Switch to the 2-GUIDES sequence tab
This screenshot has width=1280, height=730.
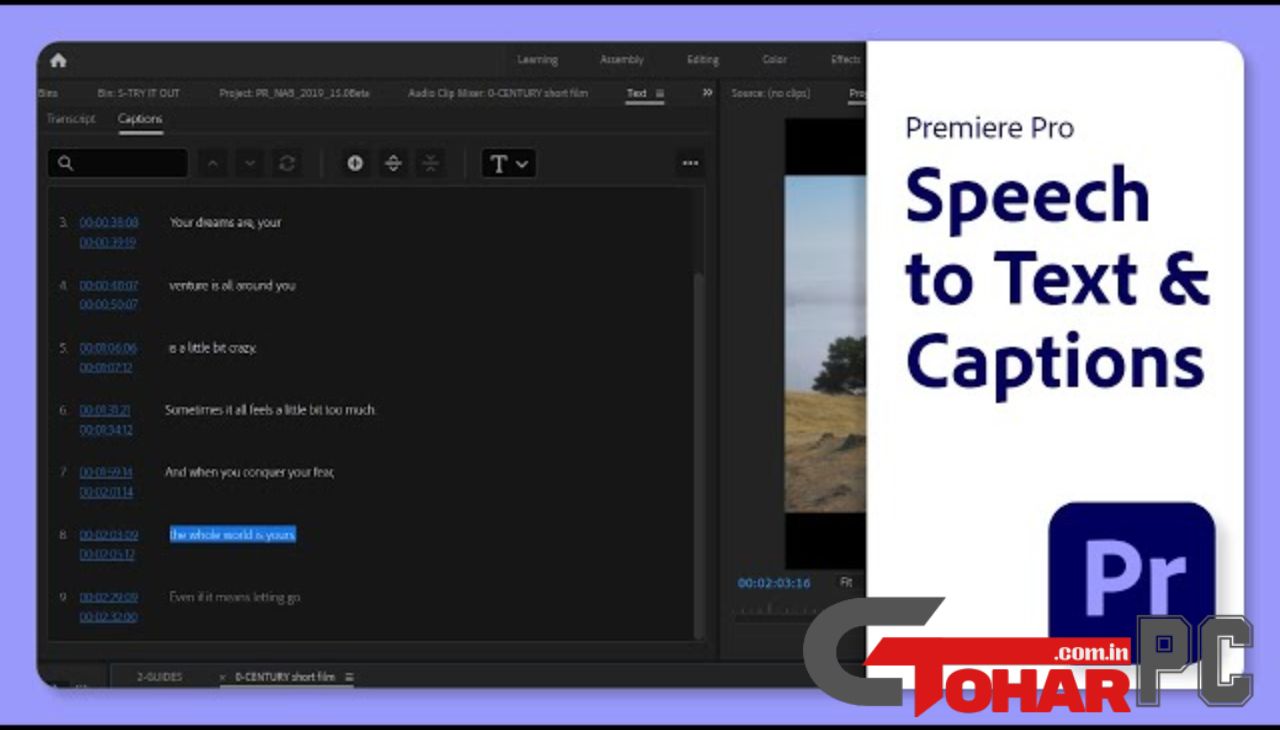(x=160, y=677)
